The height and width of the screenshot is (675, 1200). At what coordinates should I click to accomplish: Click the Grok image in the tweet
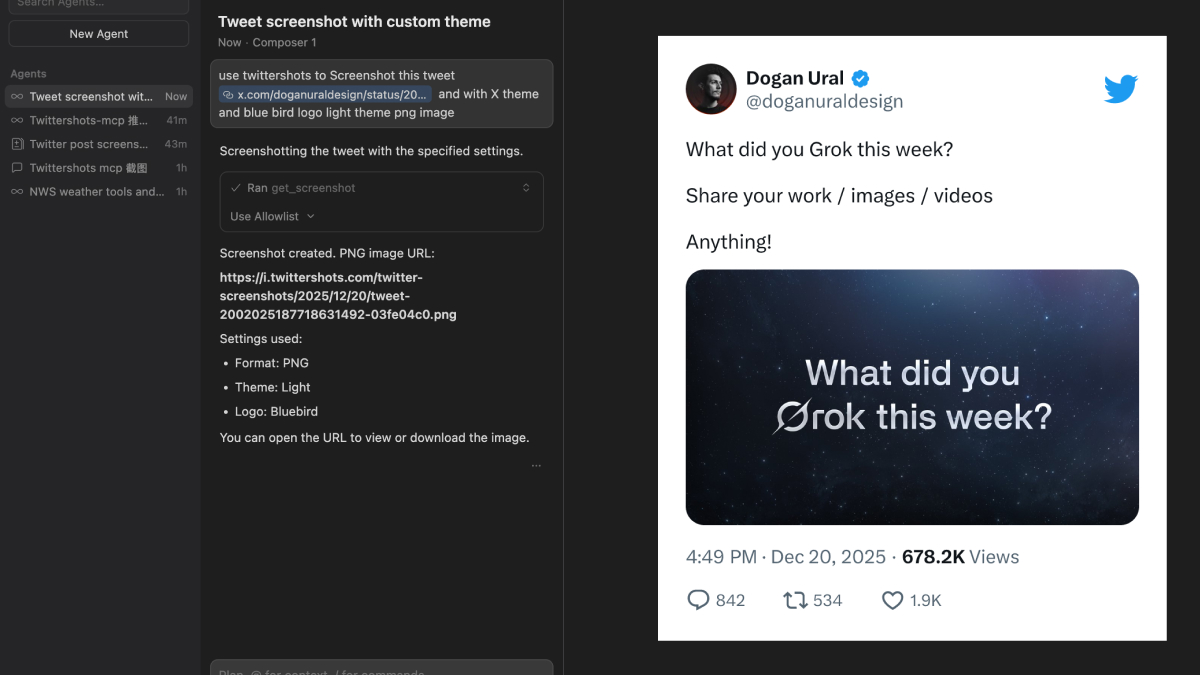coord(912,397)
